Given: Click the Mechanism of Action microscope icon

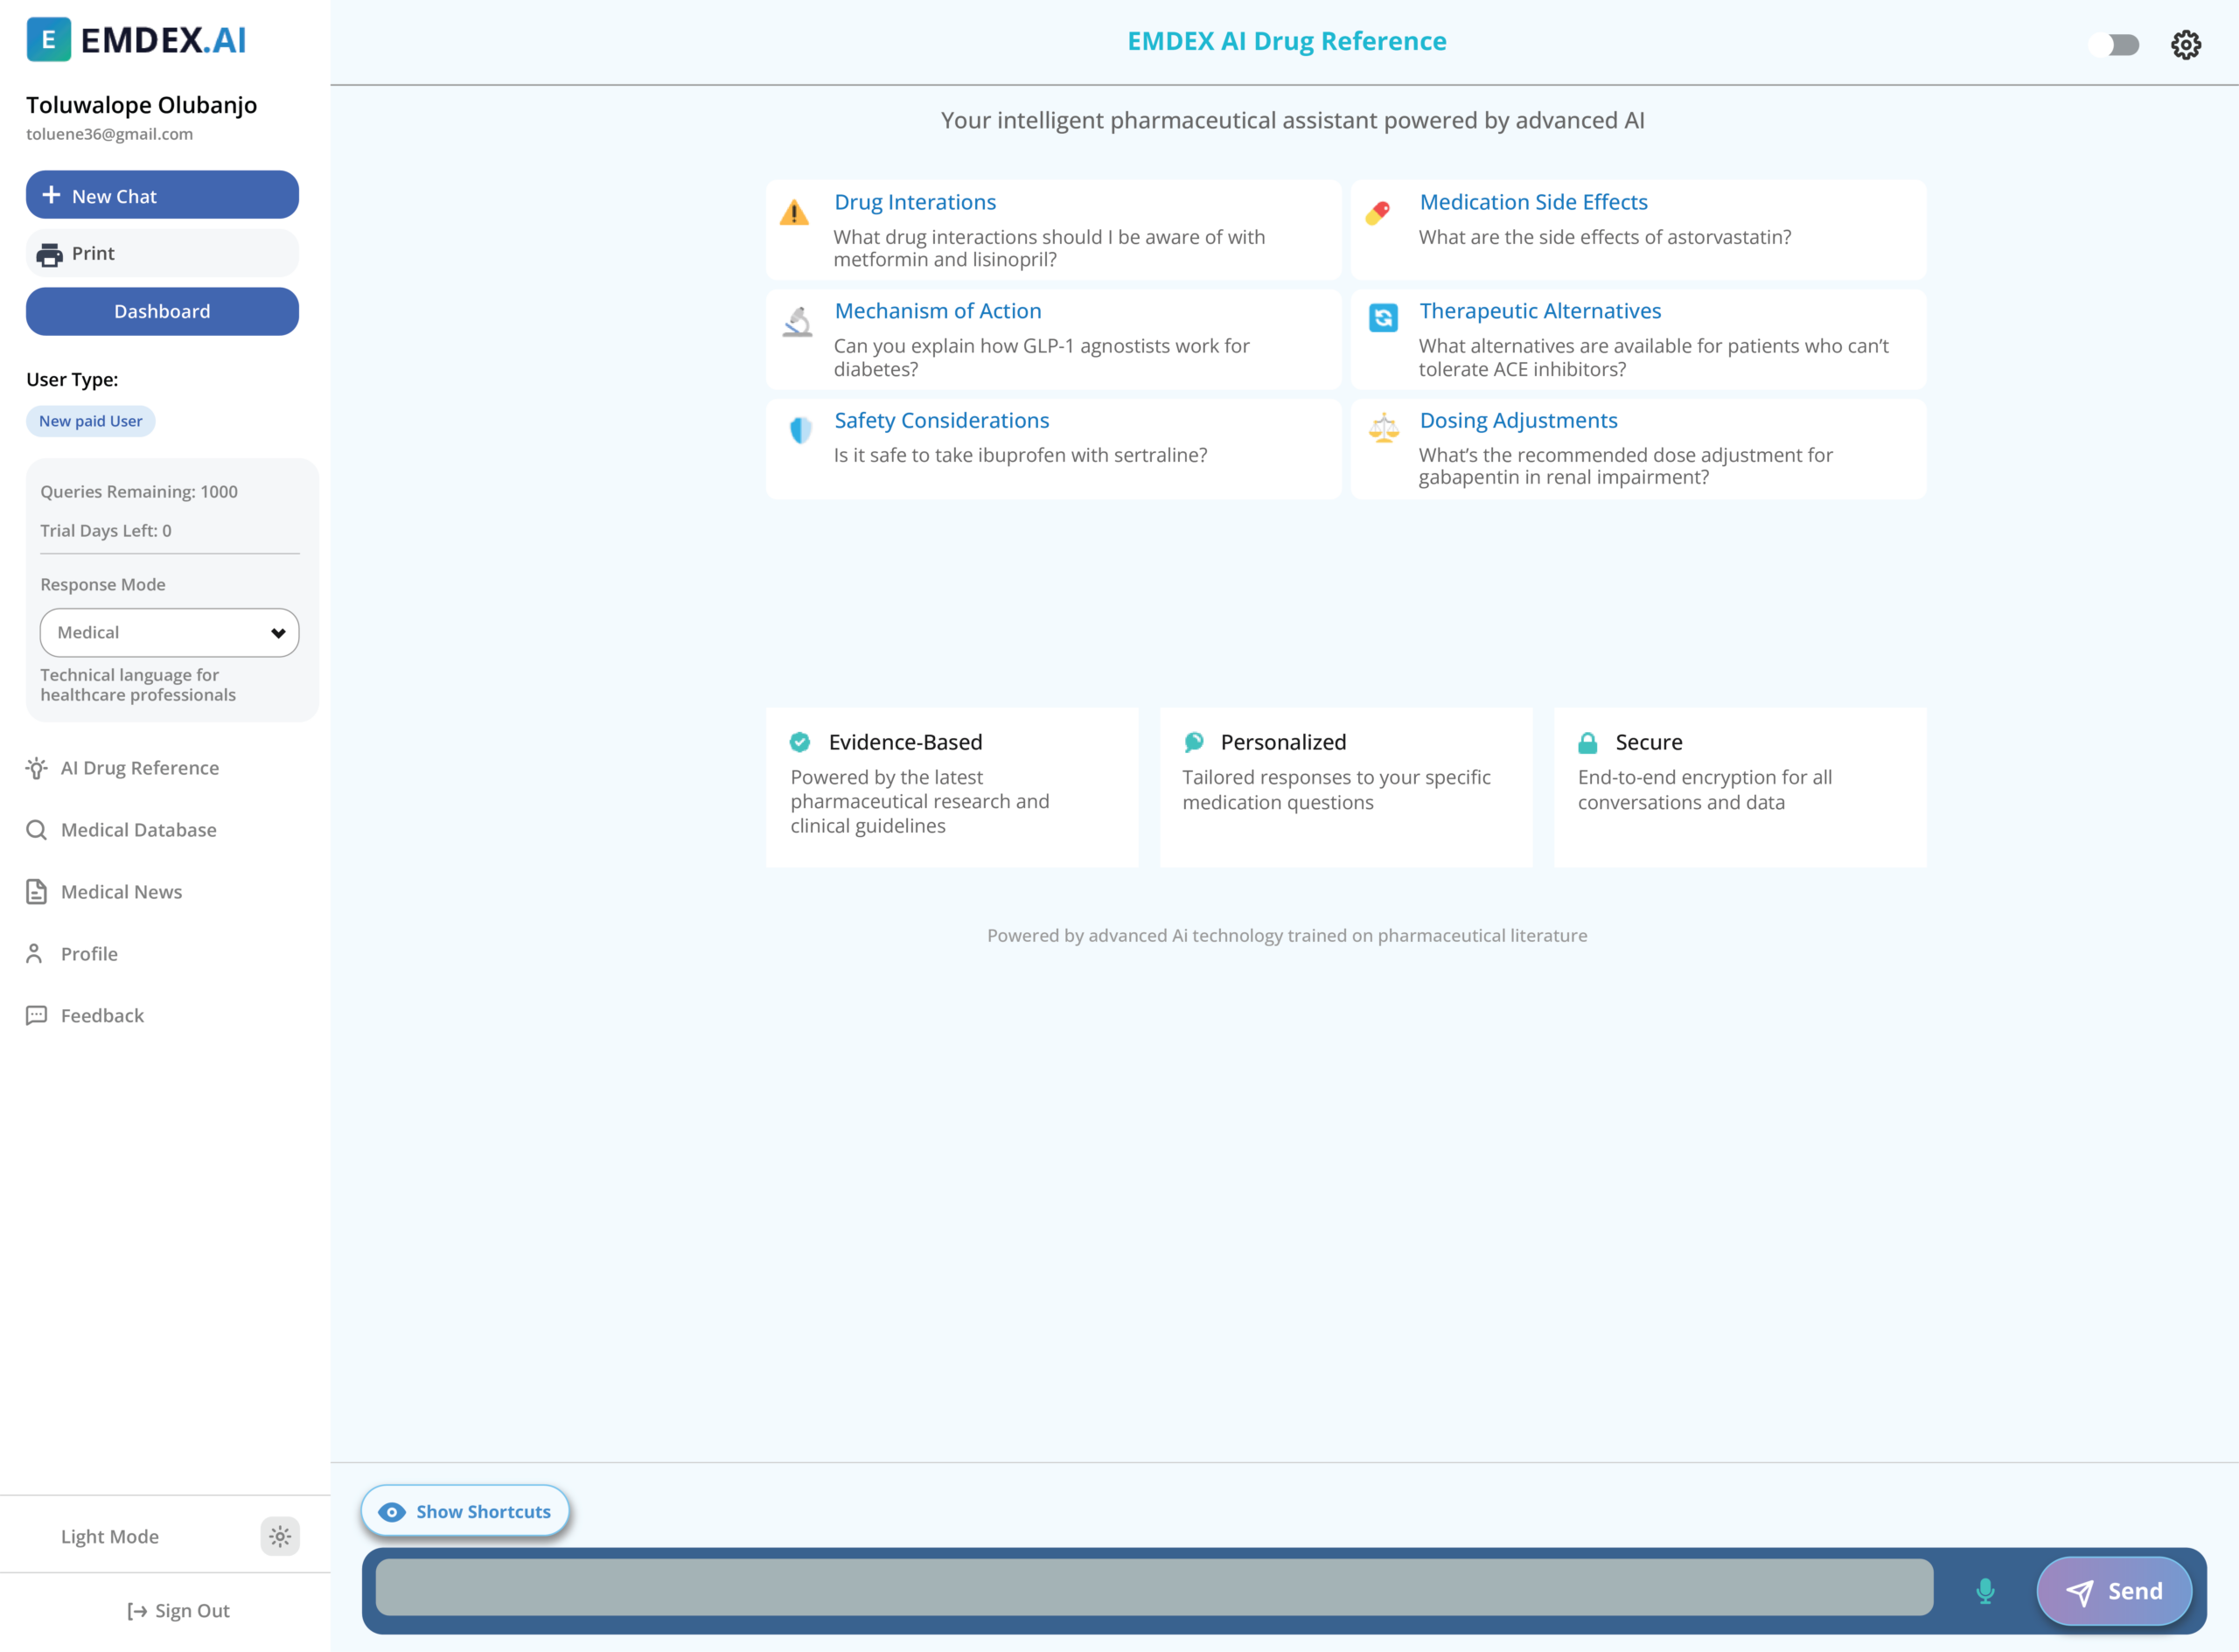Looking at the screenshot, I should point(797,322).
